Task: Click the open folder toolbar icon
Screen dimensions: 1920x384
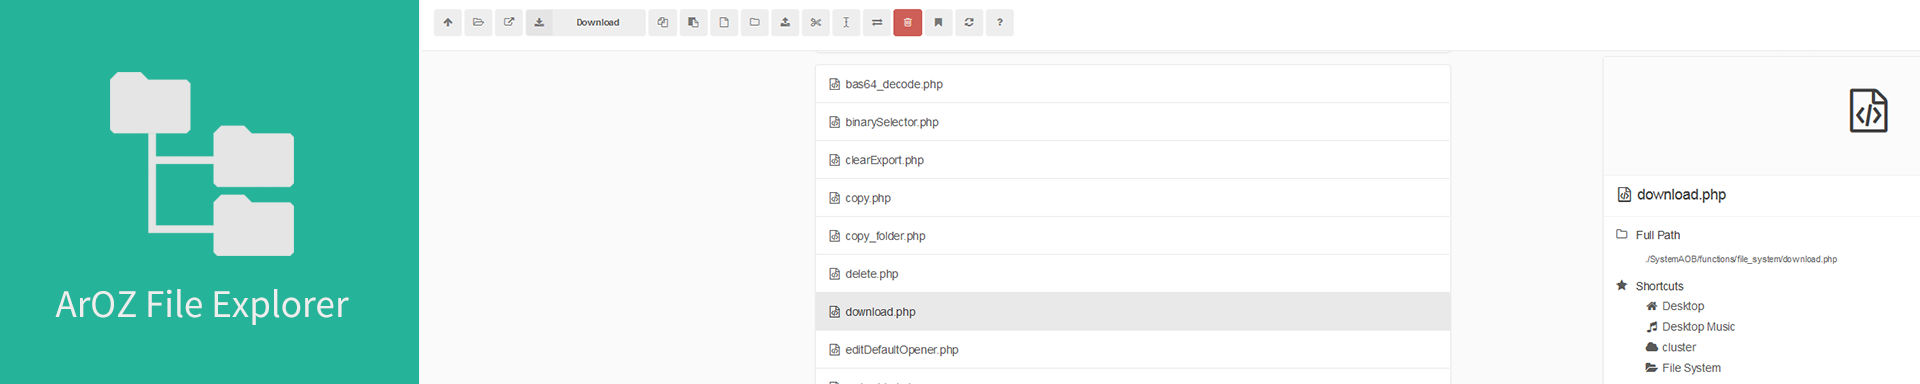Action: point(478,22)
